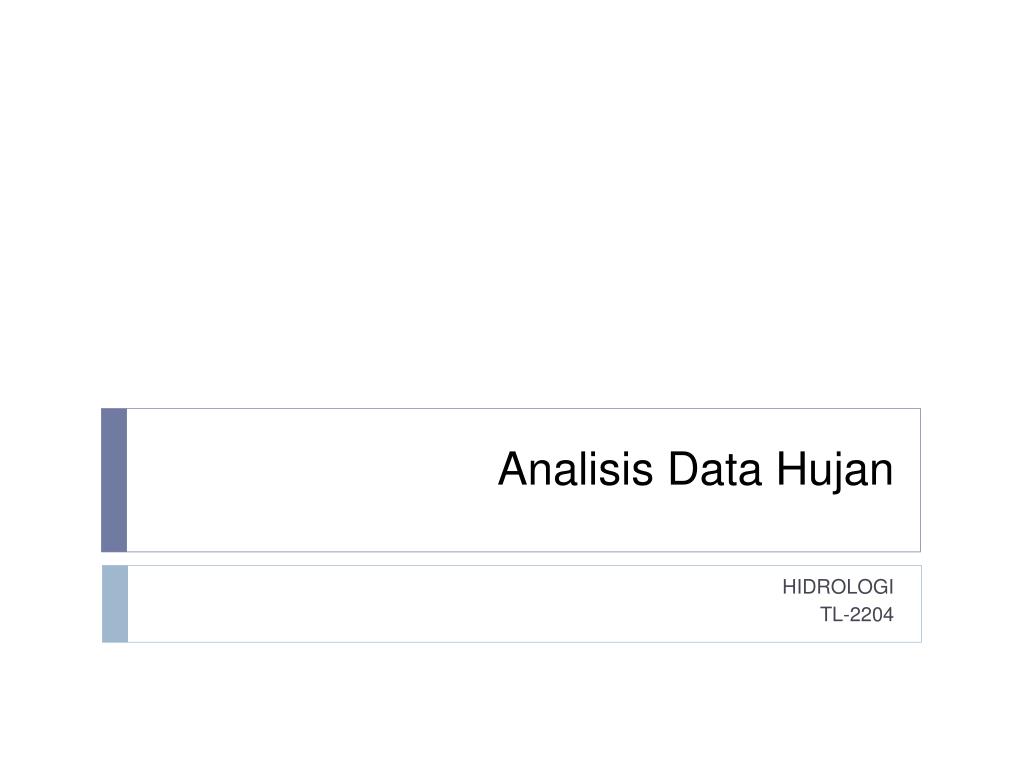
Task: Click the title text Analisis Data Hujan
Action: [x=696, y=470]
